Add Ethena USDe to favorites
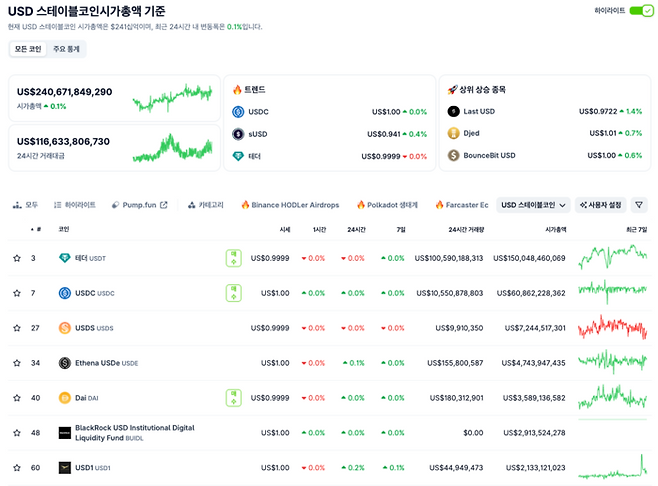This screenshot has width=658, height=486. [17, 363]
